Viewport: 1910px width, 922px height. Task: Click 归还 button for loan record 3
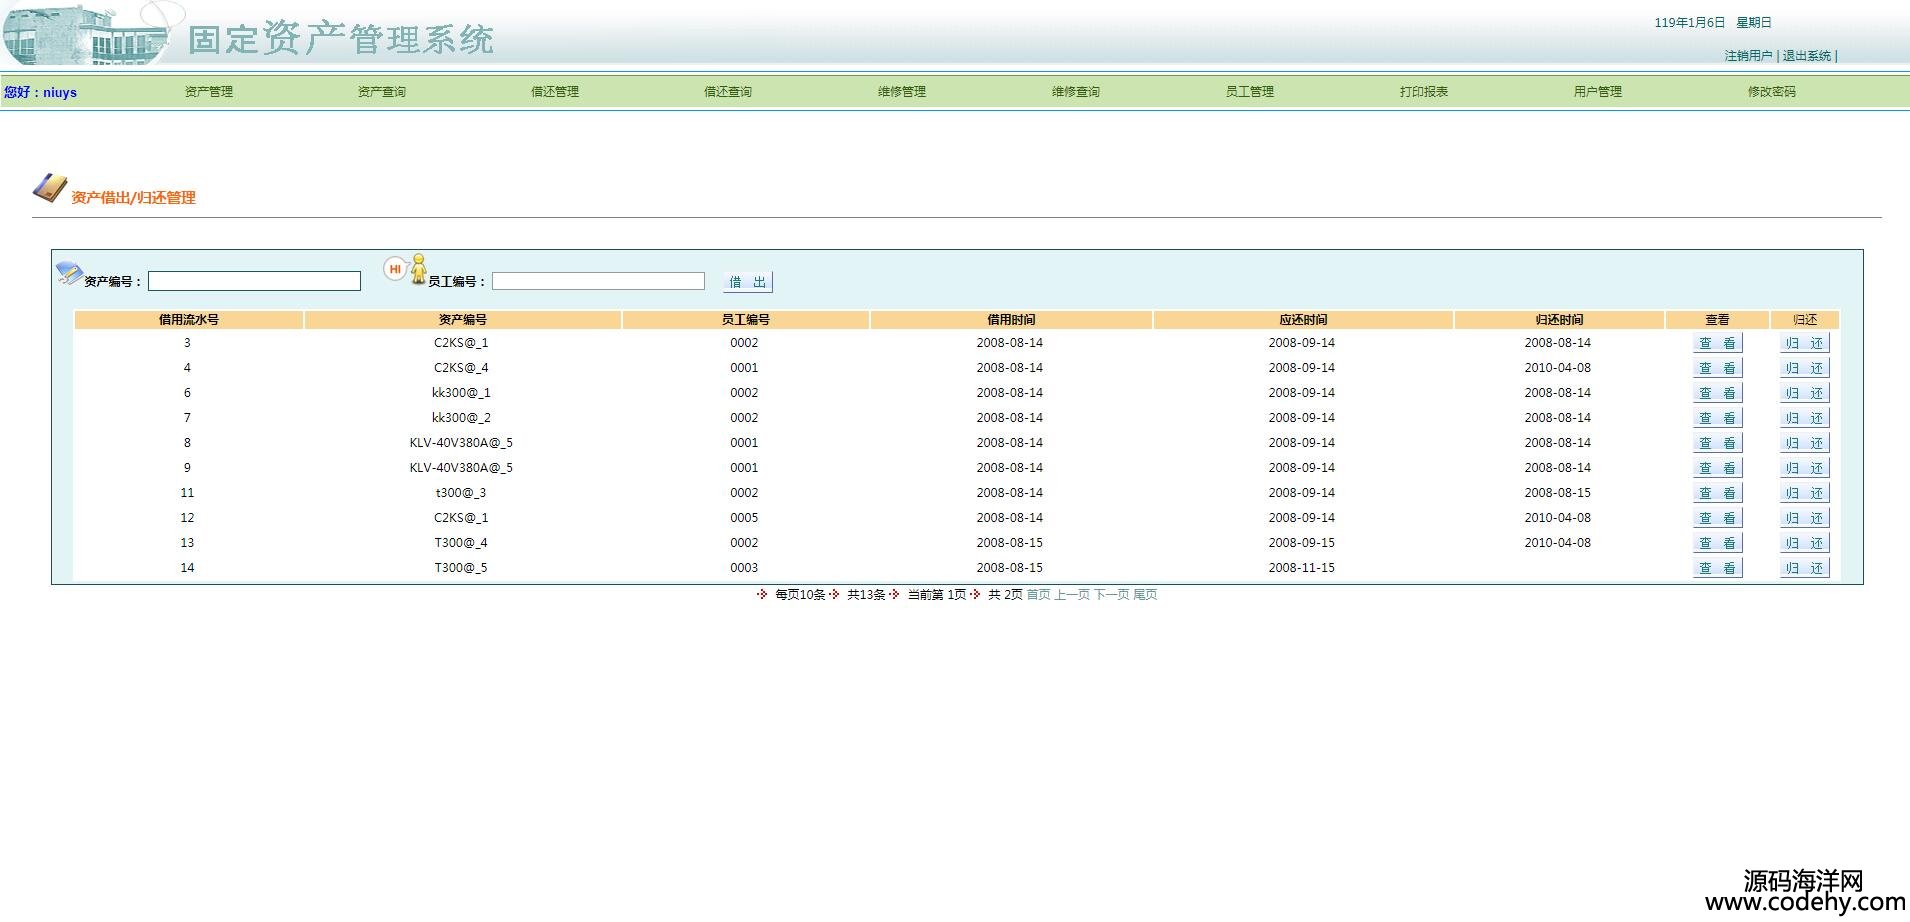coord(1804,343)
